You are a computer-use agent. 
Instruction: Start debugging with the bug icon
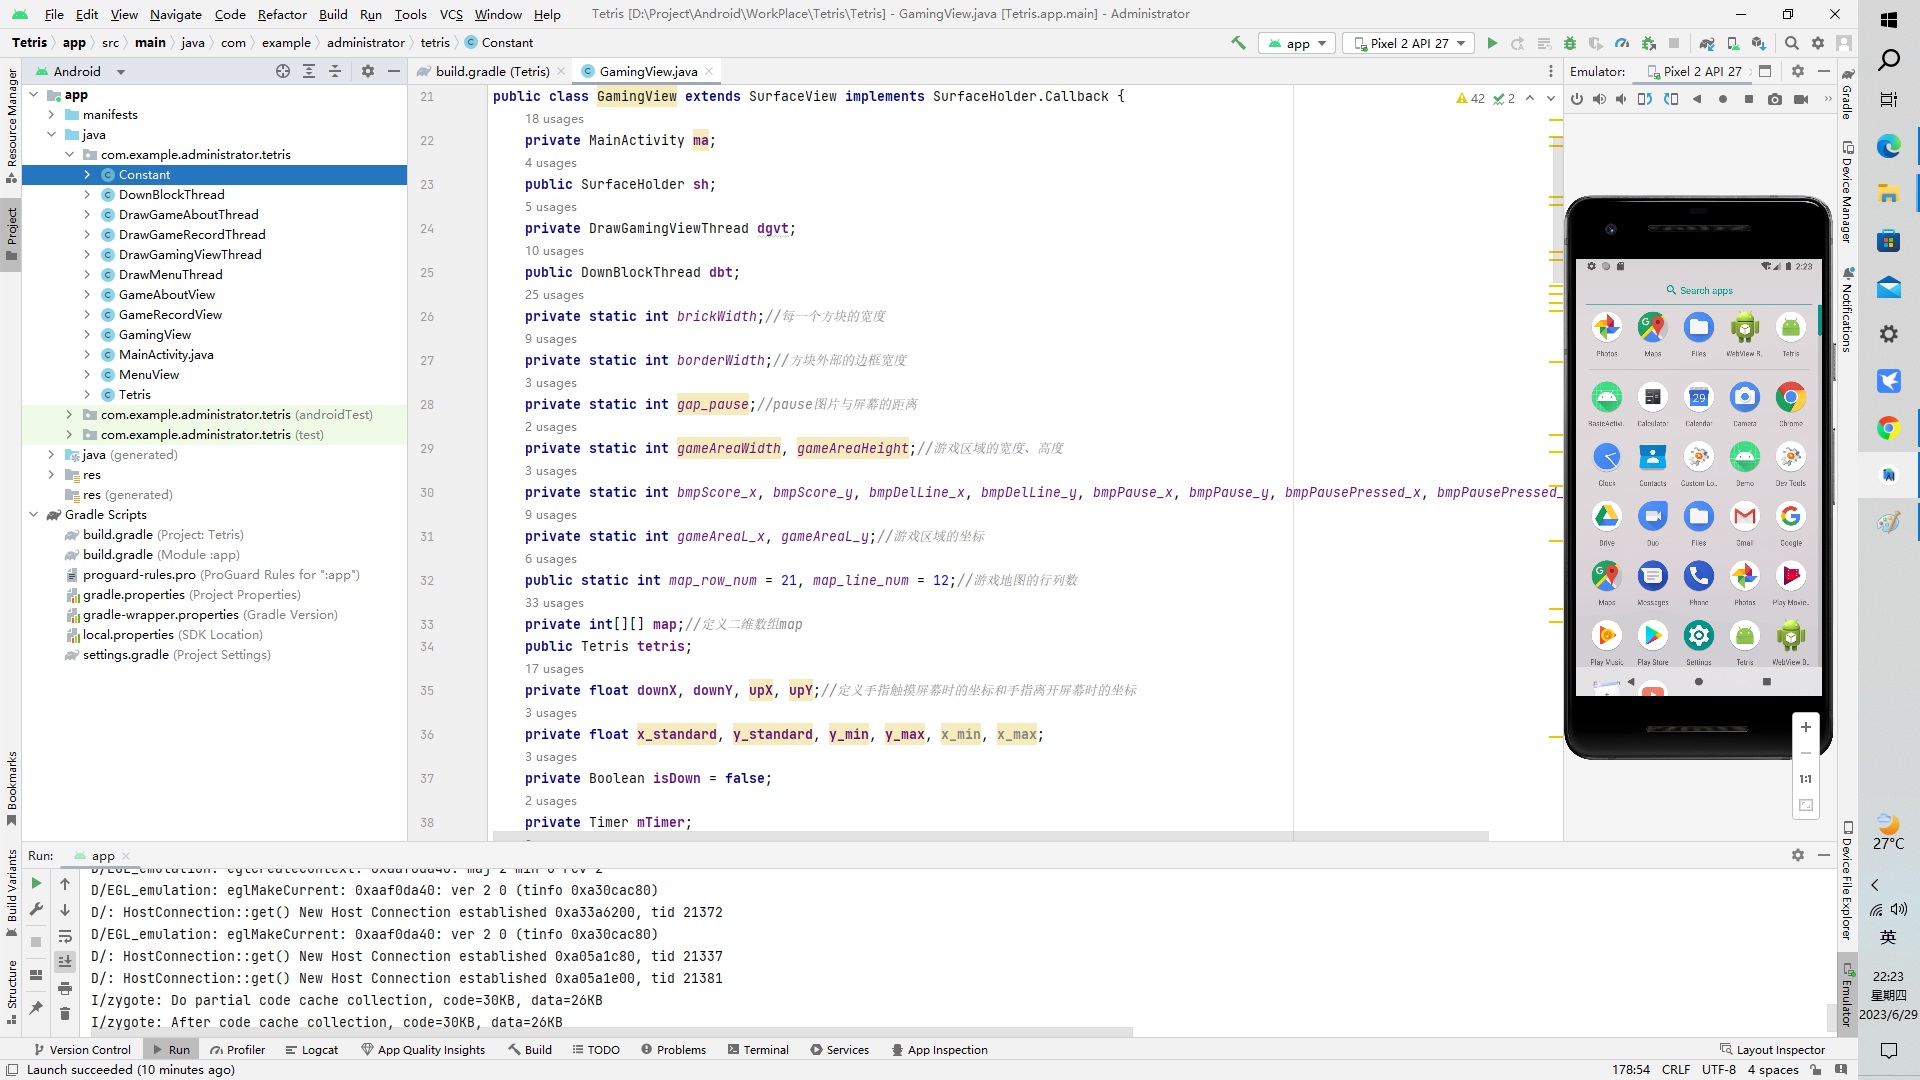(1570, 43)
